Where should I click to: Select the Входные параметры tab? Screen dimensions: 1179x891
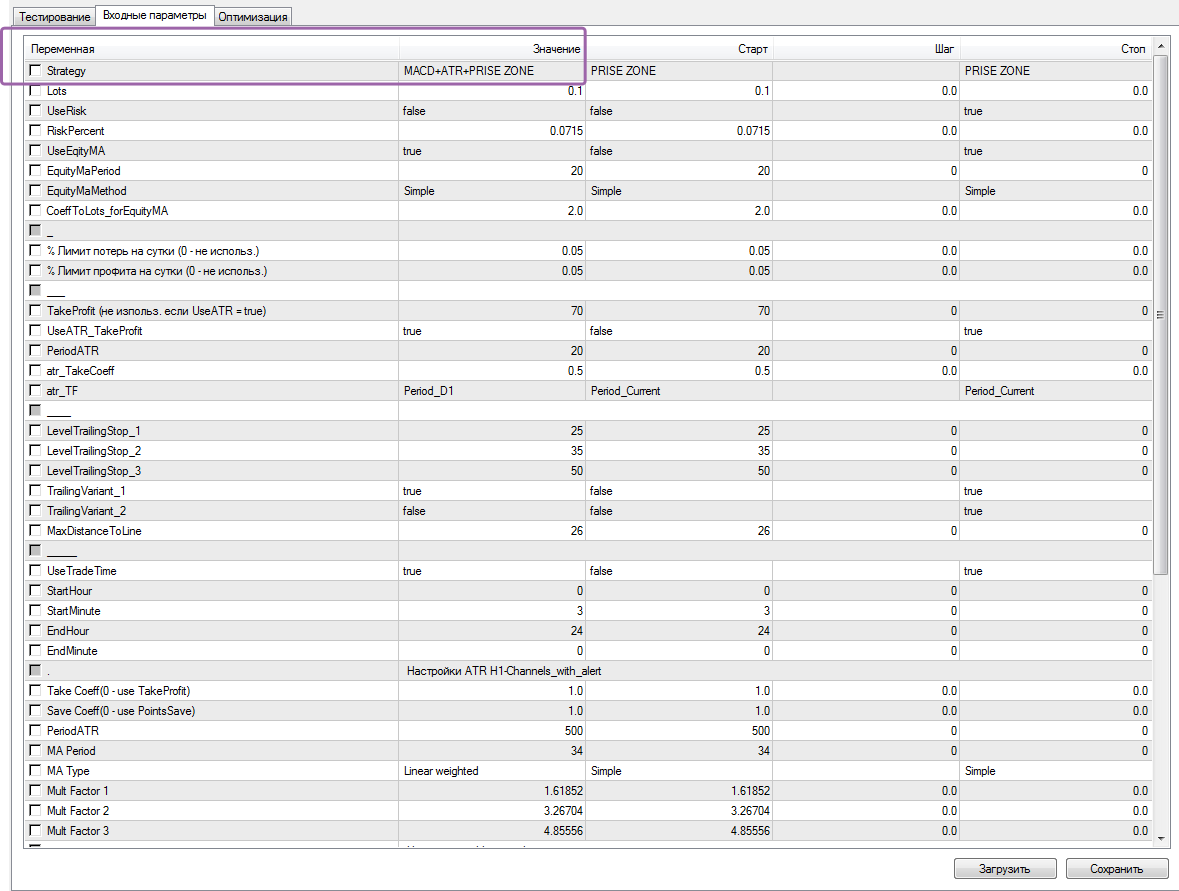click(x=154, y=15)
